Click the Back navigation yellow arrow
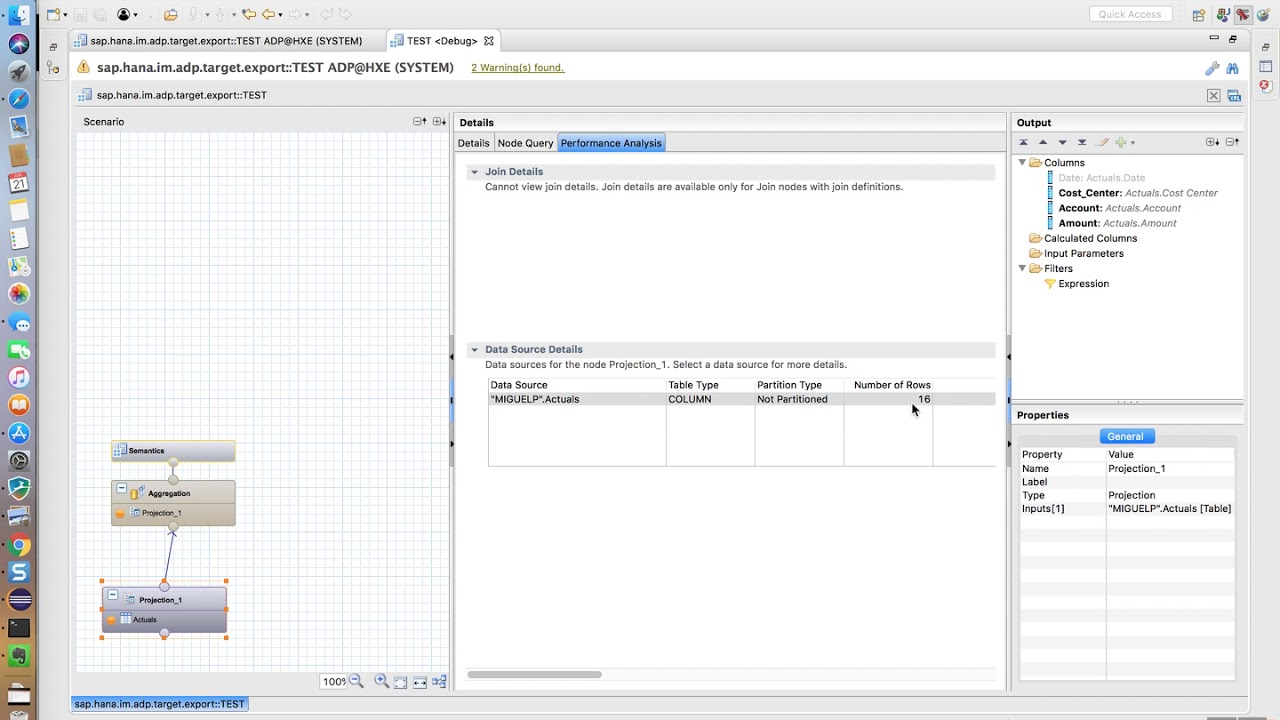The width and height of the screenshot is (1280, 720). (x=268, y=15)
